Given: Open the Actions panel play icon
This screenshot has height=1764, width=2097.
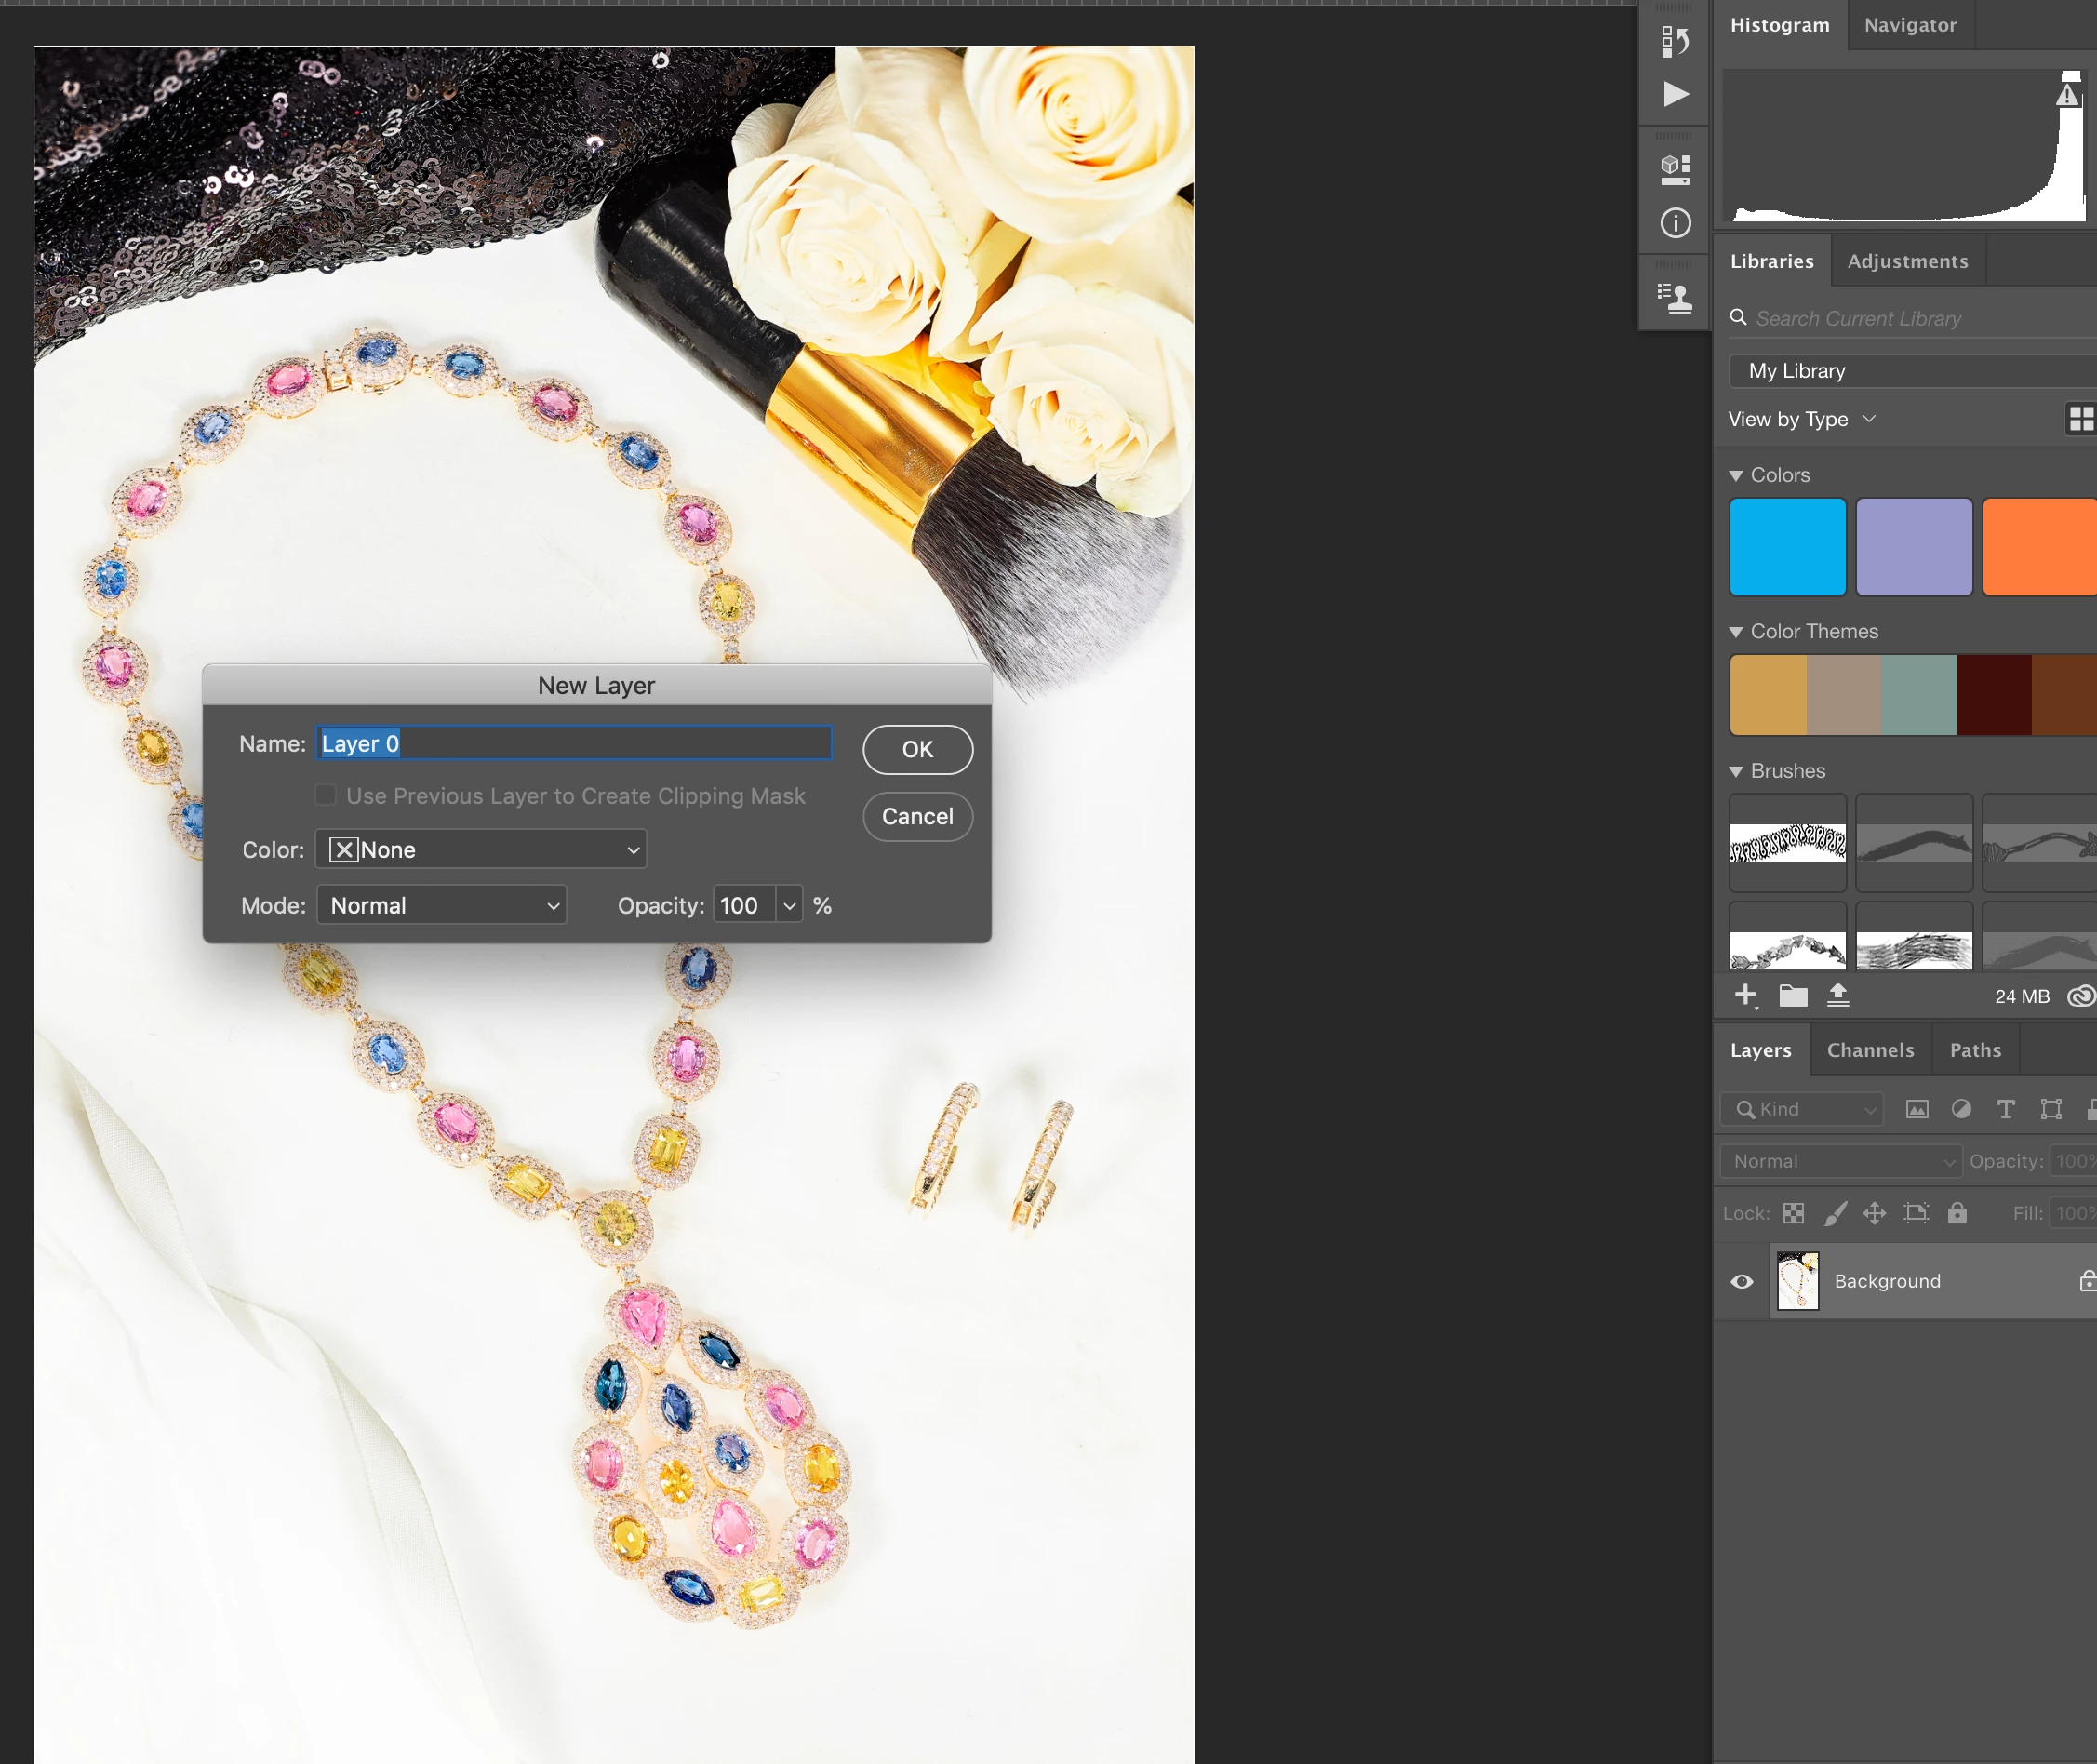Looking at the screenshot, I should pyautogui.click(x=1675, y=94).
